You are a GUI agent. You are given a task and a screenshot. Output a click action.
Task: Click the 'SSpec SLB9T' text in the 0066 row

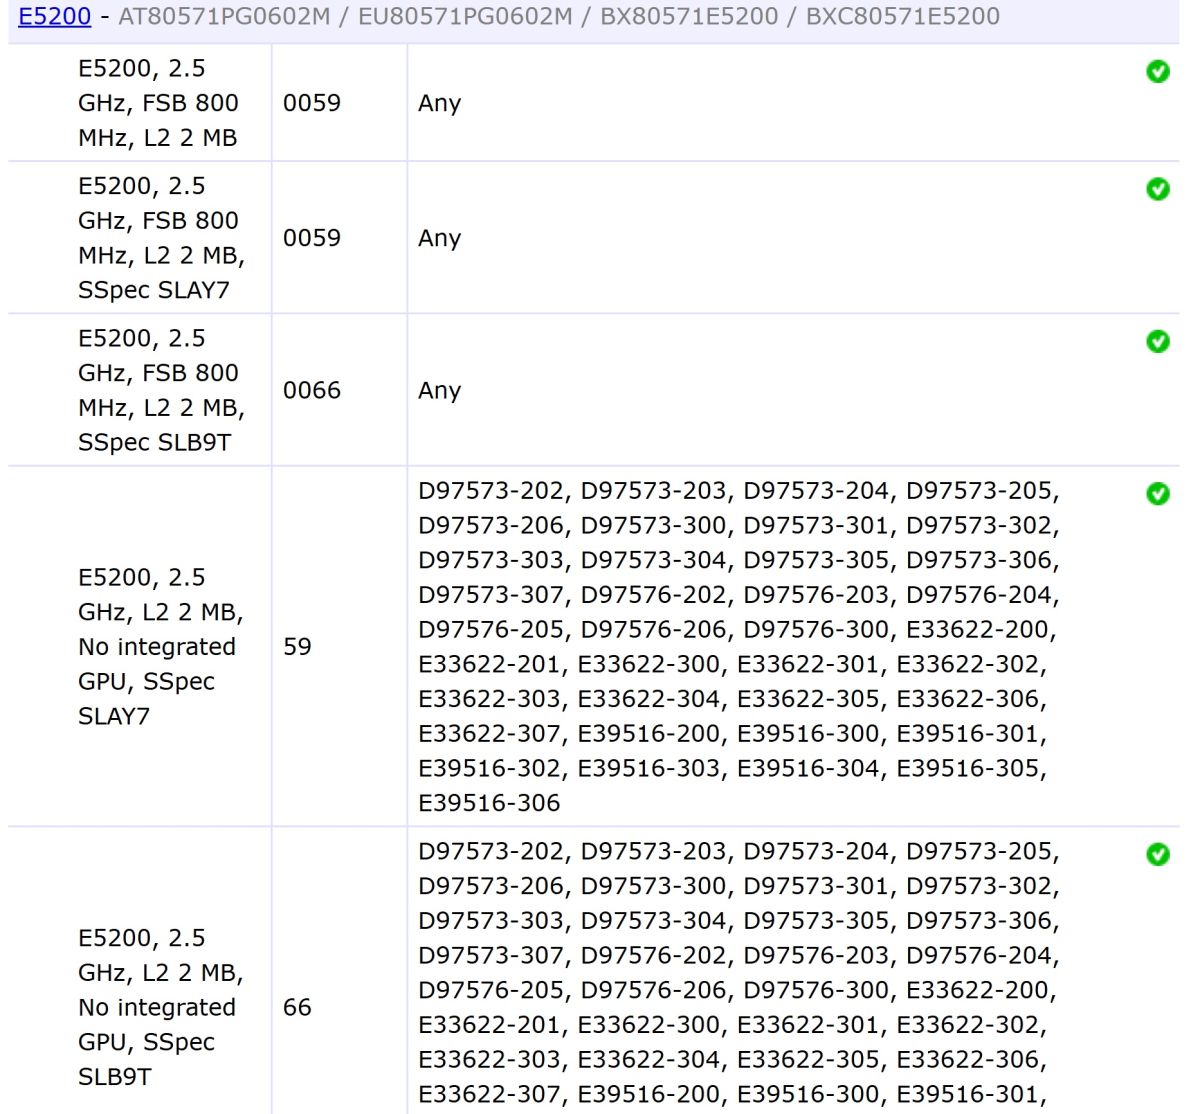(154, 442)
